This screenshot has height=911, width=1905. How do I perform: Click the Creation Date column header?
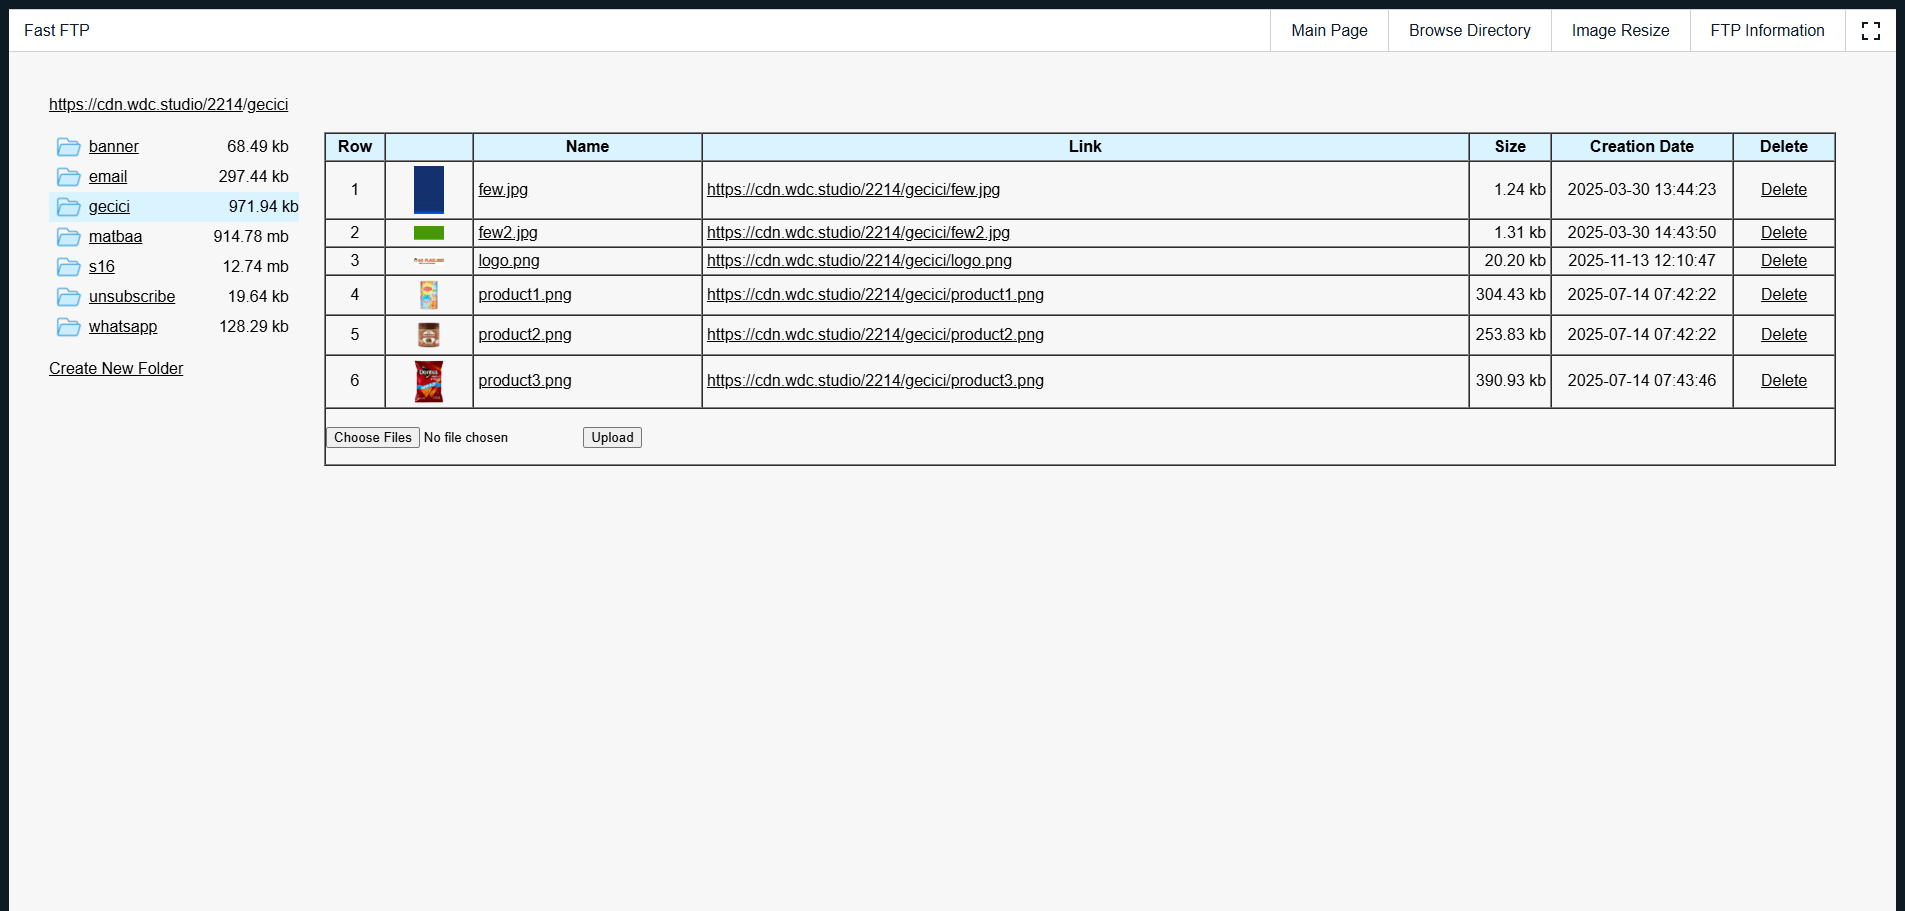coord(1641,146)
